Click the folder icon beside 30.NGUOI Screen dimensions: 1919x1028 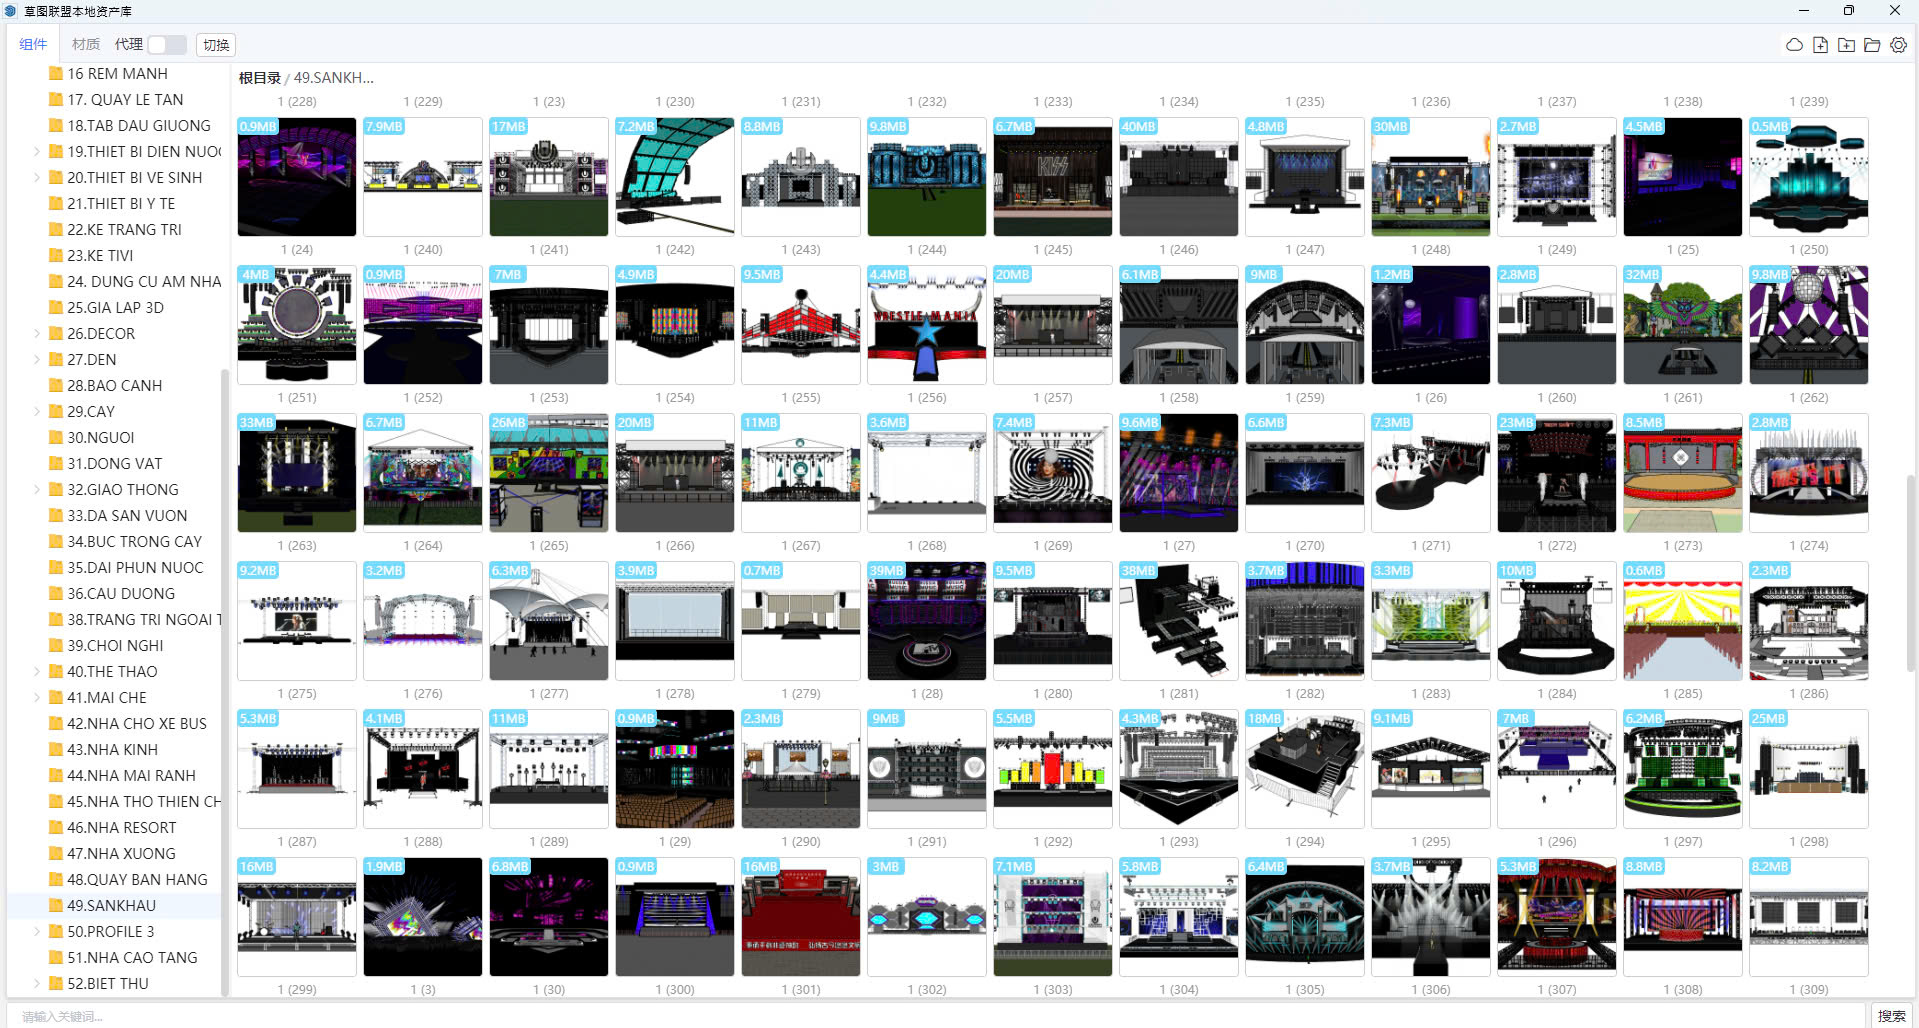click(56, 438)
